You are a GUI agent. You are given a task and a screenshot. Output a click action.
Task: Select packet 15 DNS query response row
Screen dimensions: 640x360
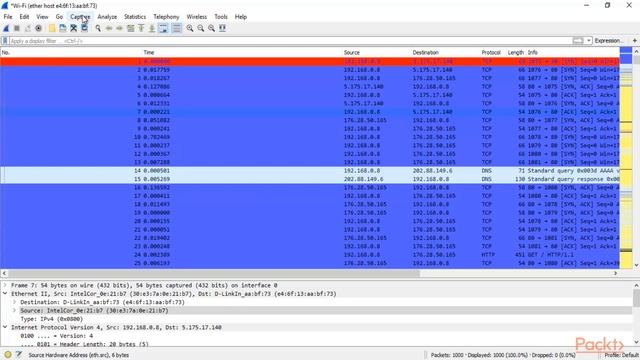(310, 179)
